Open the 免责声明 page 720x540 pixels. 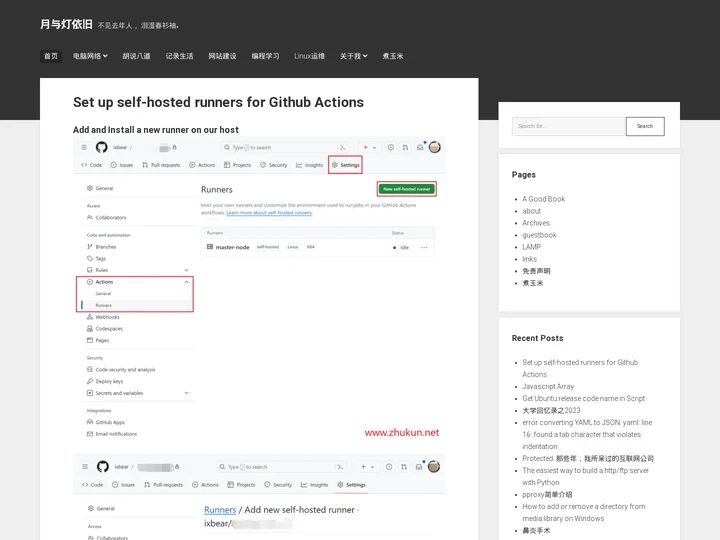pos(536,271)
